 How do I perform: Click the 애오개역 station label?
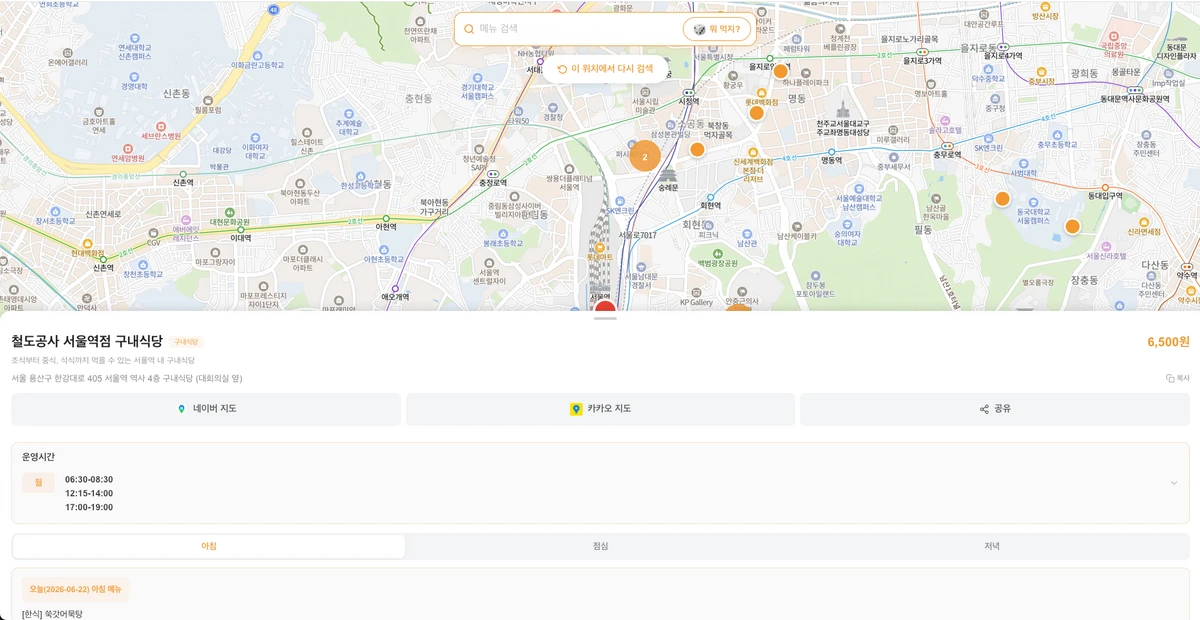[x=395, y=297]
